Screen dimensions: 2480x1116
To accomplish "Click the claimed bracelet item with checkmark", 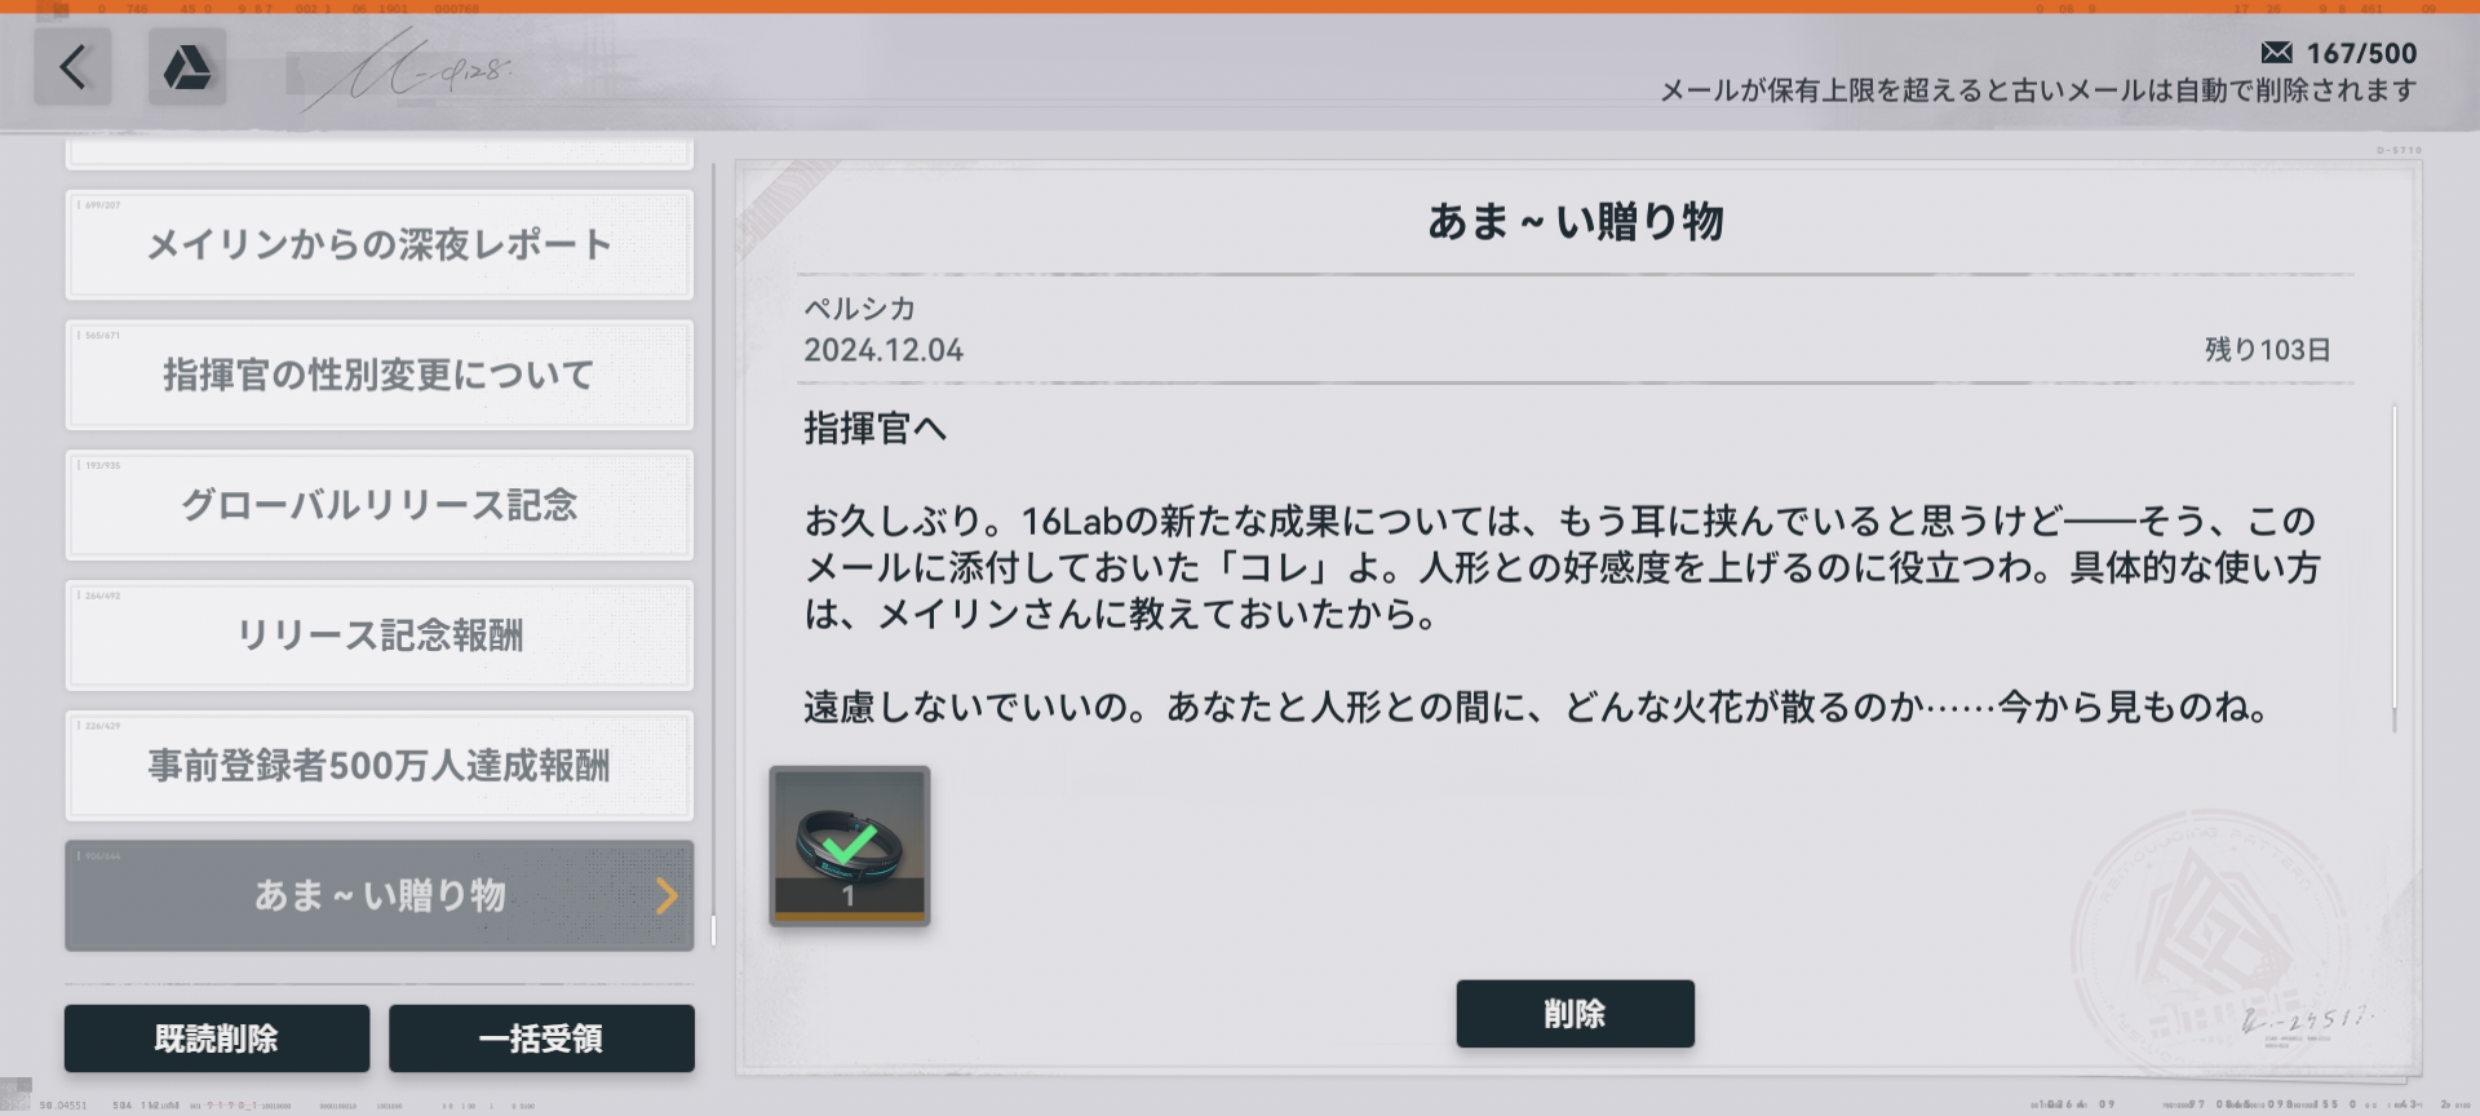I will (849, 846).
